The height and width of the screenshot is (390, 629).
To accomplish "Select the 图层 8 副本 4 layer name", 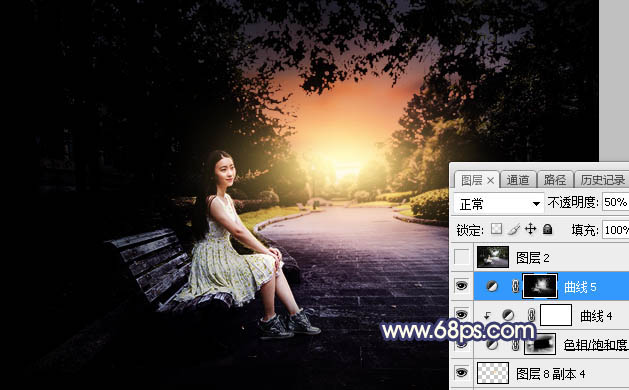I will pyautogui.click(x=550, y=374).
